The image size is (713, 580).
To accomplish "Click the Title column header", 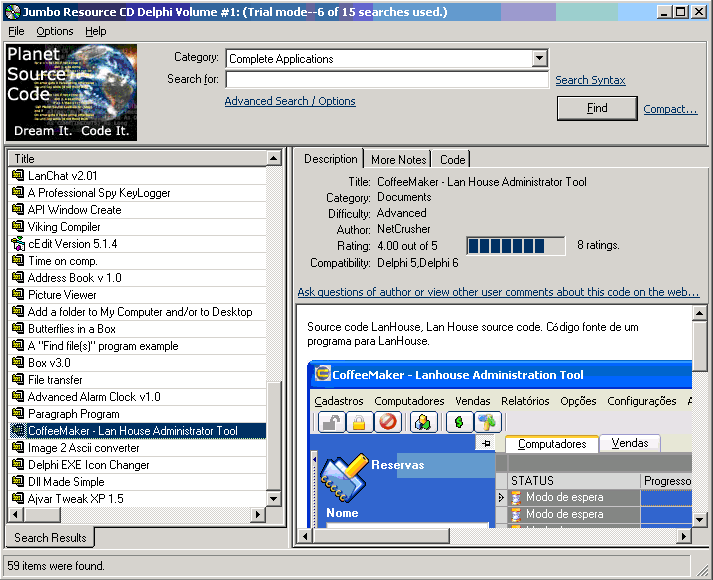I will (139, 158).
